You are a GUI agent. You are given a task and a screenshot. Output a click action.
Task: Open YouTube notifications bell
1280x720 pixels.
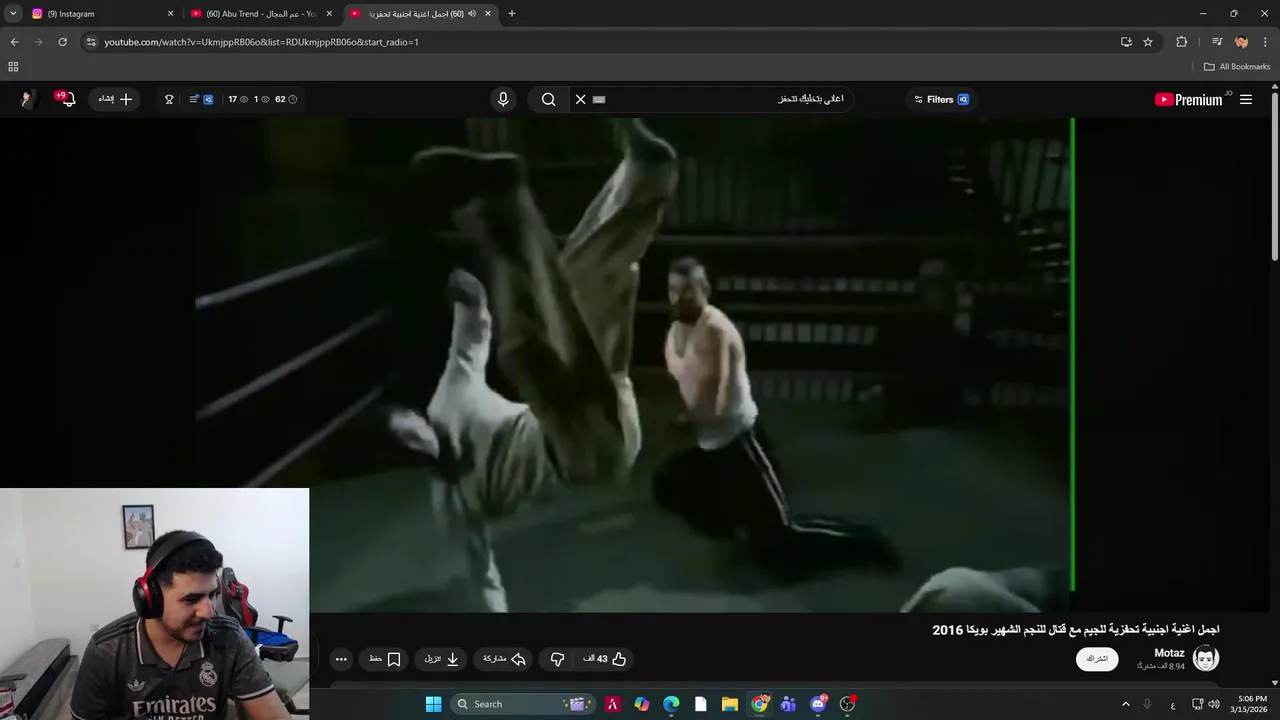[x=67, y=99]
